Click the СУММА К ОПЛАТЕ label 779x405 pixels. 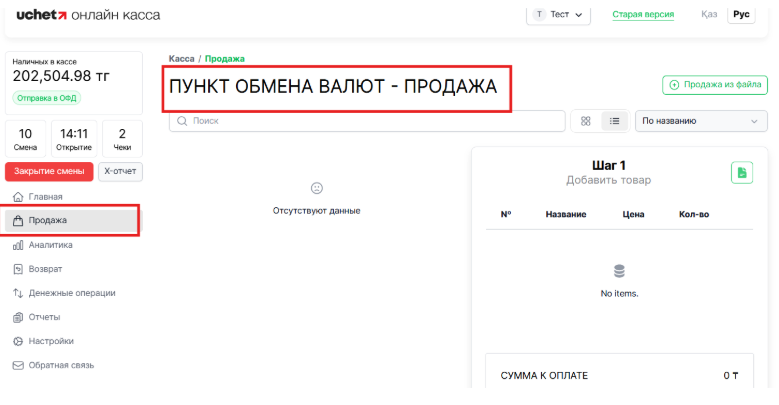(544, 376)
